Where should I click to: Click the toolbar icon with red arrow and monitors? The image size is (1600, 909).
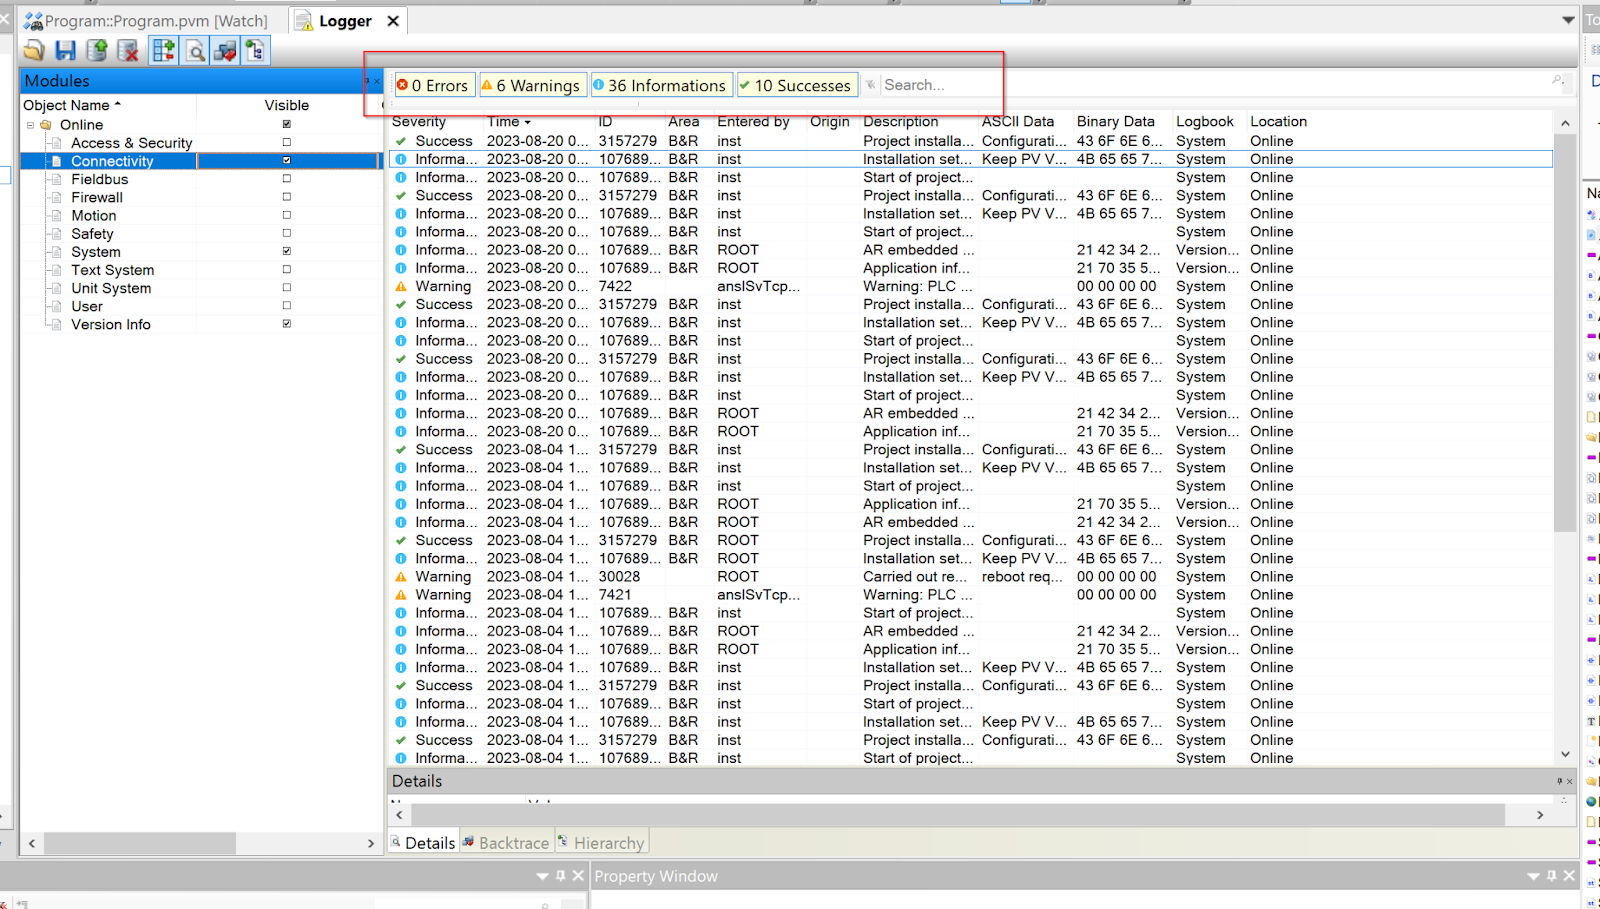coord(225,51)
